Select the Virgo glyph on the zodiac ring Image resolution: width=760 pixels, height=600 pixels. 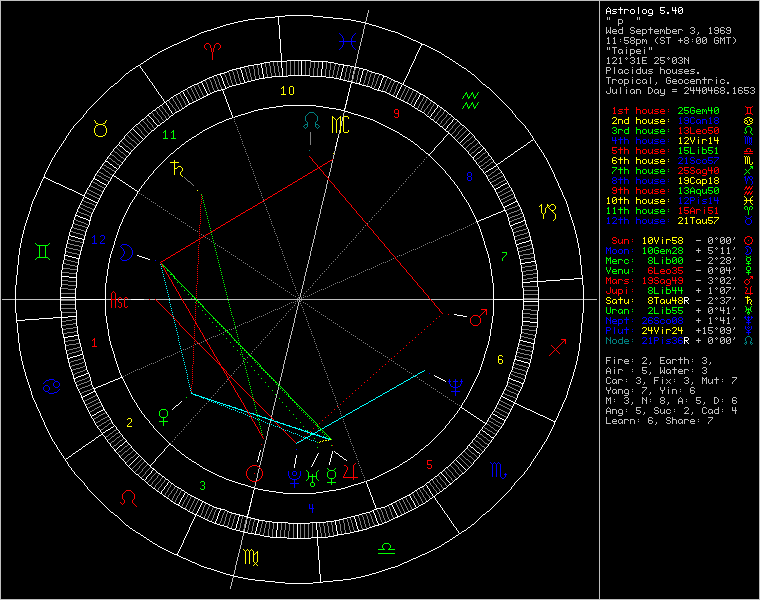click(x=251, y=557)
